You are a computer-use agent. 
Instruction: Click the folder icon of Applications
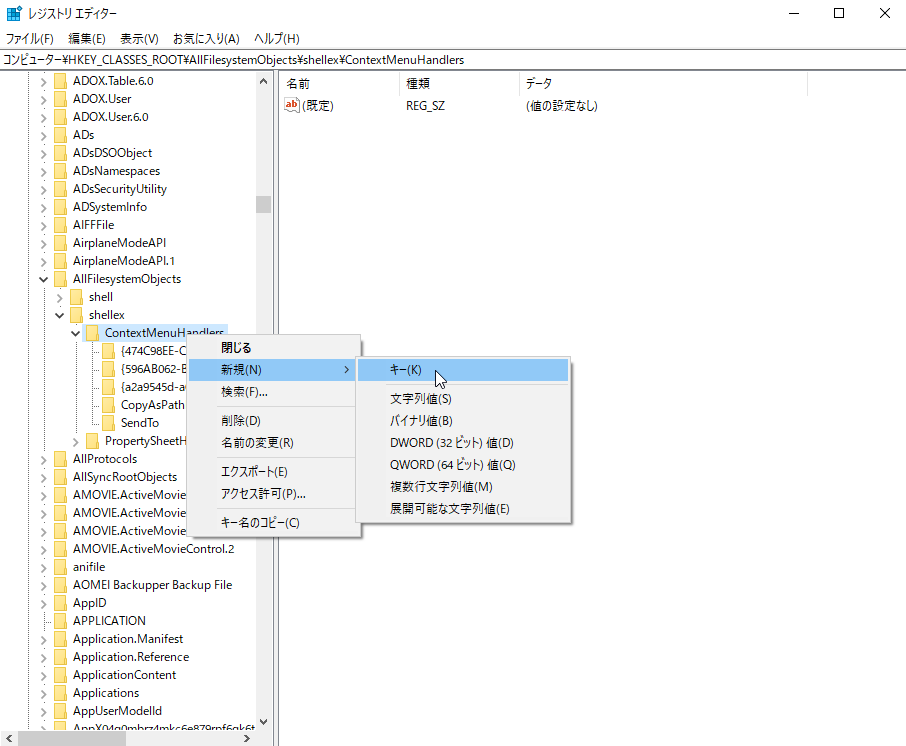(x=61, y=693)
